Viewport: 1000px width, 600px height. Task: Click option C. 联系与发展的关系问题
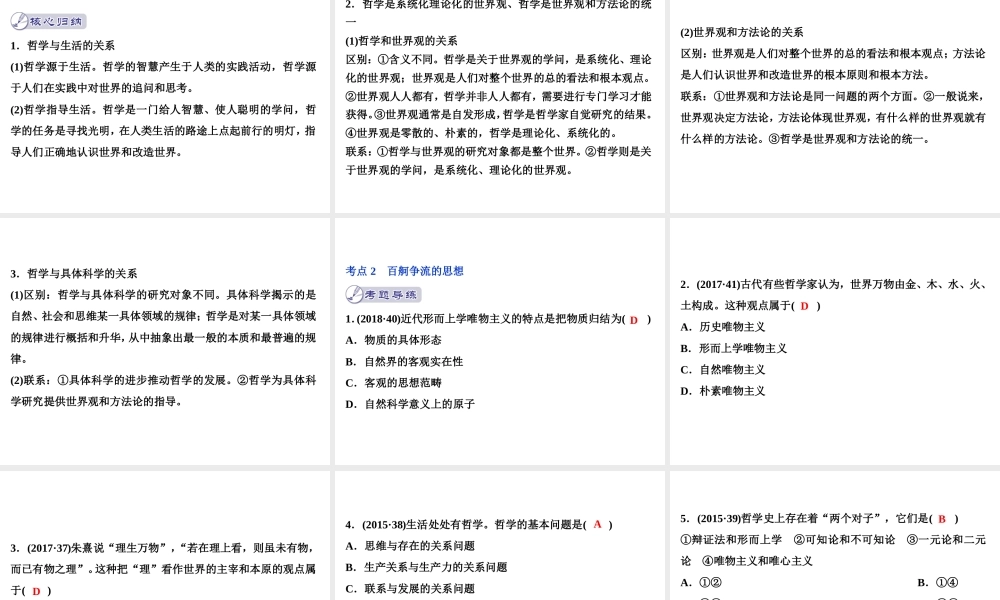pyautogui.click(x=410, y=589)
